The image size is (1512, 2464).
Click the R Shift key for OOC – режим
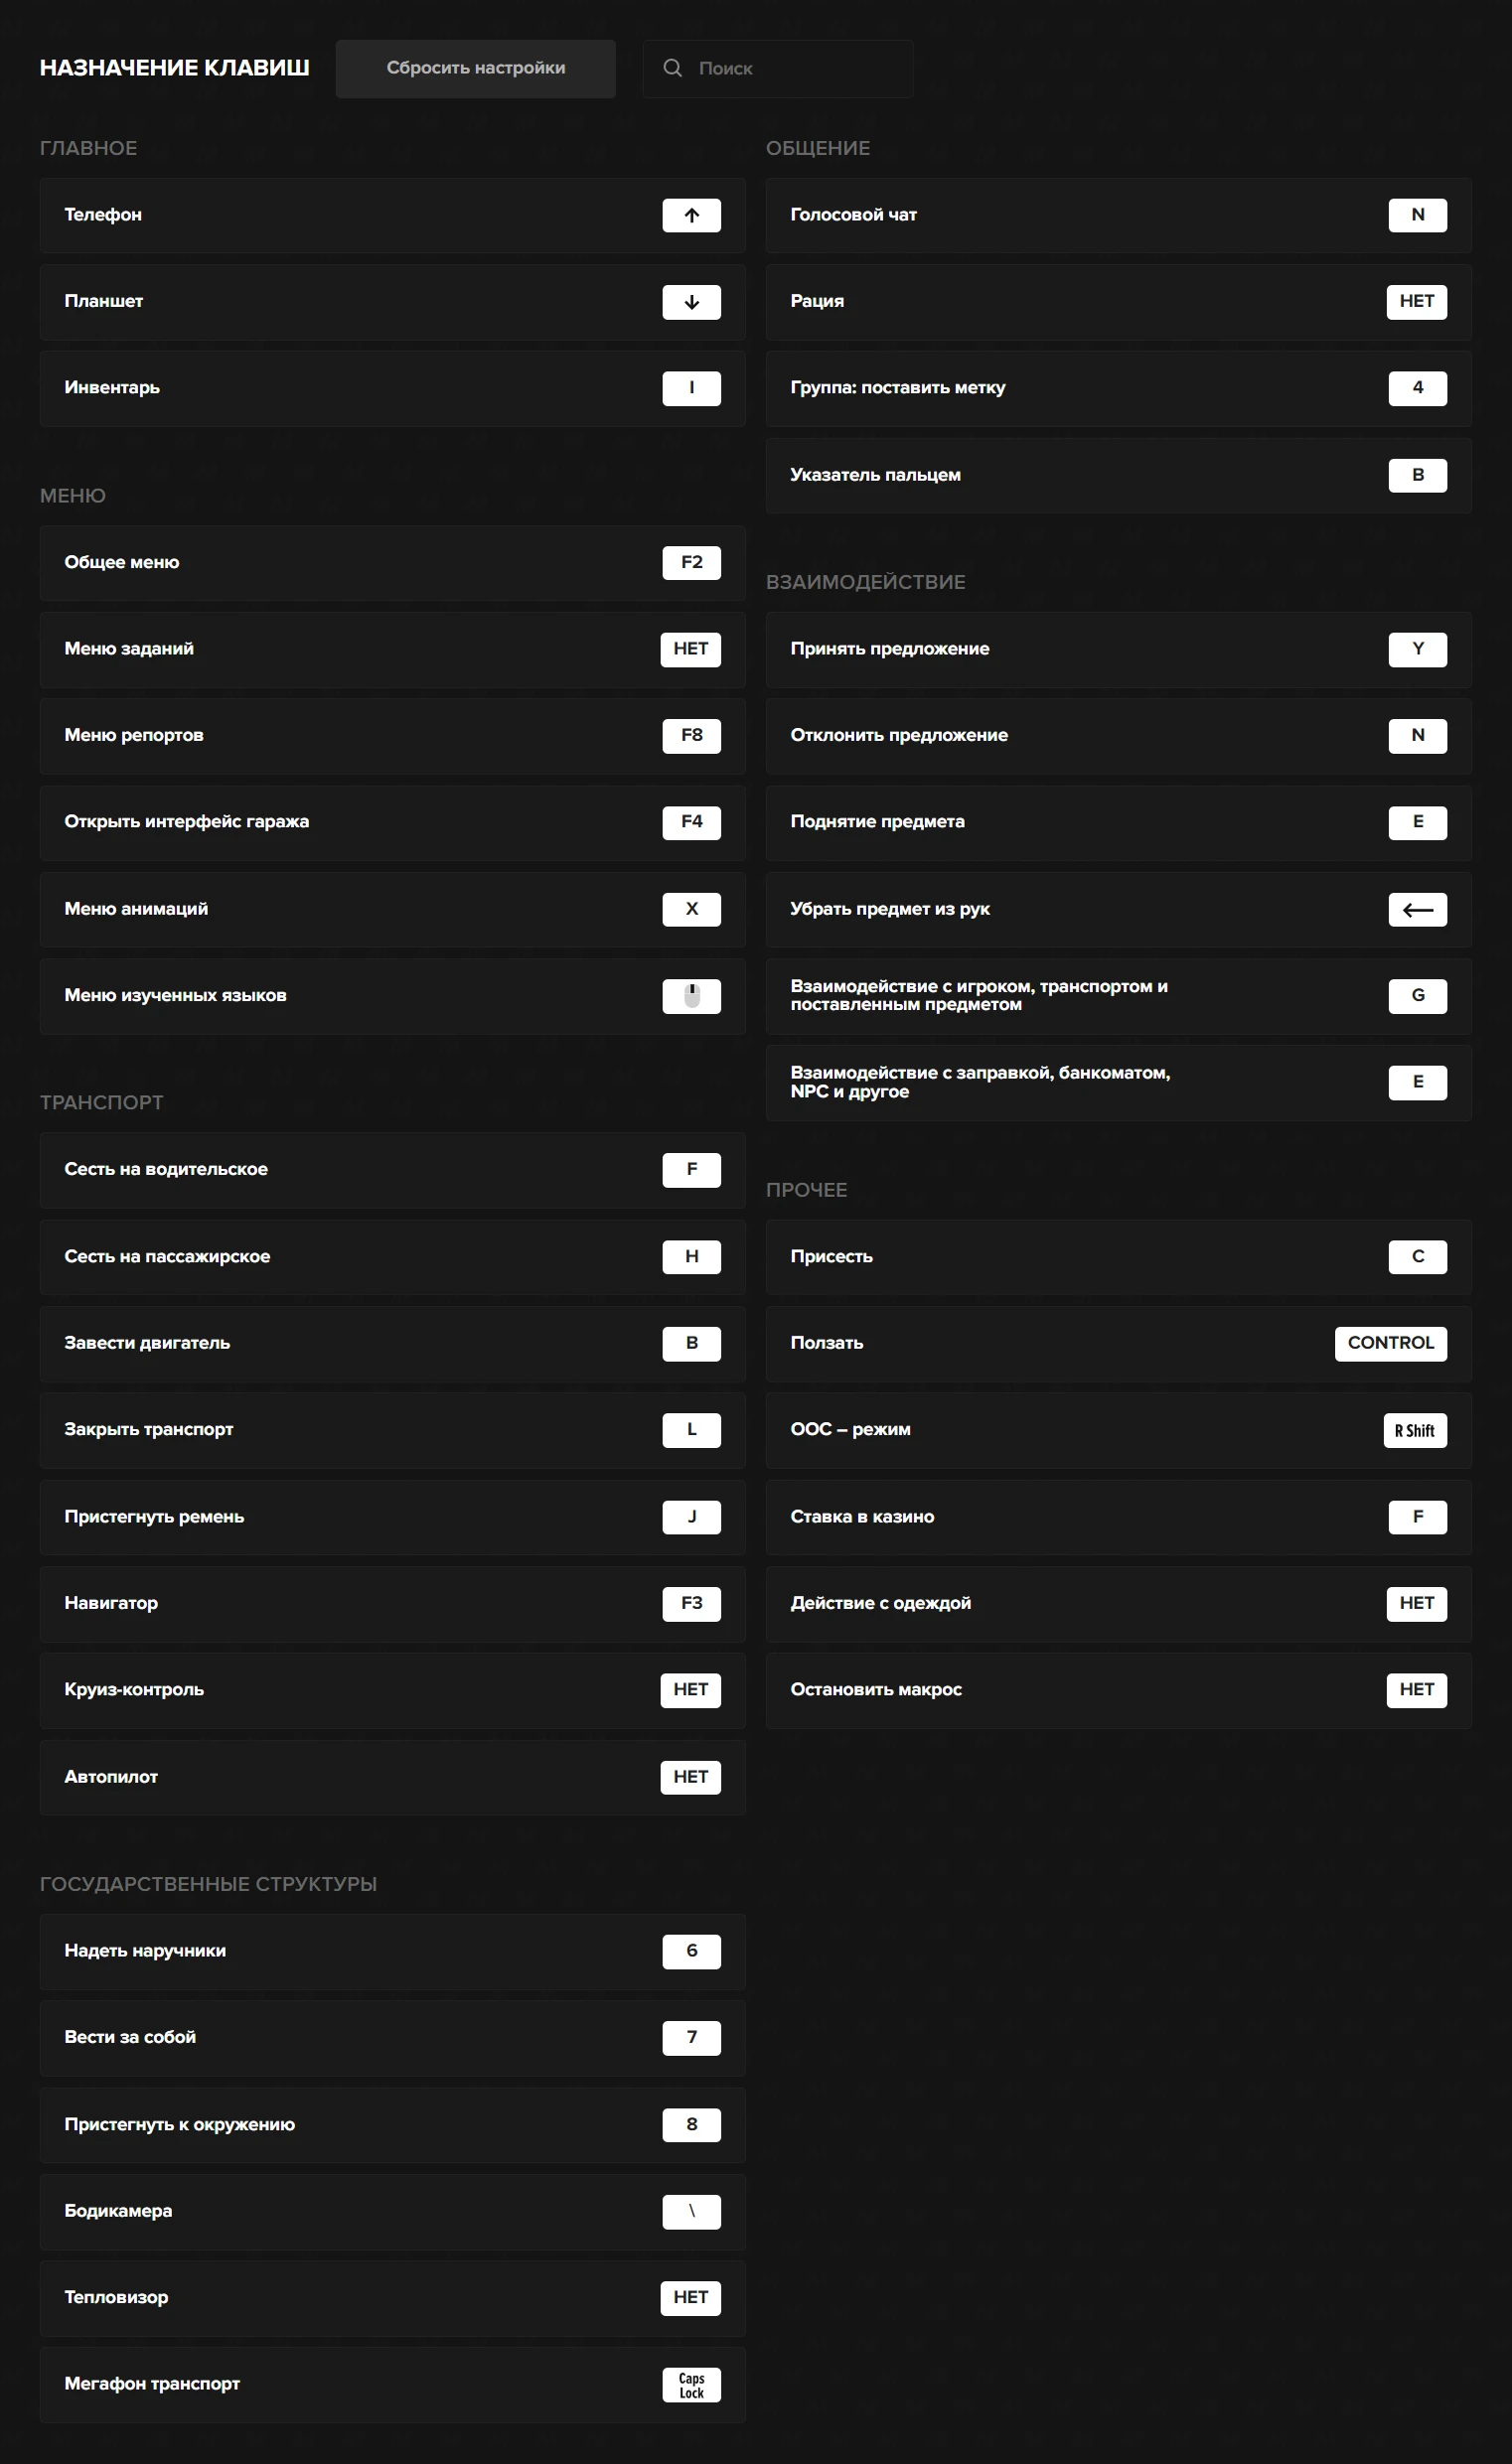(x=1414, y=1430)
